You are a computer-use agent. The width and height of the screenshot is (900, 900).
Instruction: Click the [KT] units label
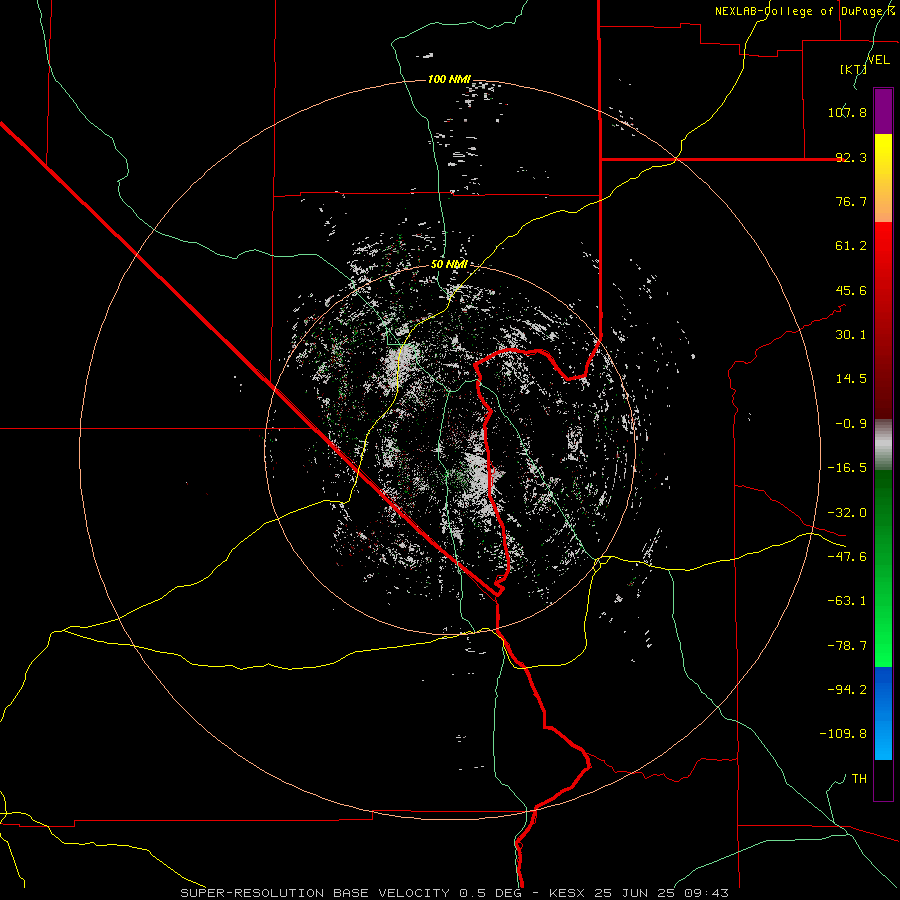coord(853,69)
